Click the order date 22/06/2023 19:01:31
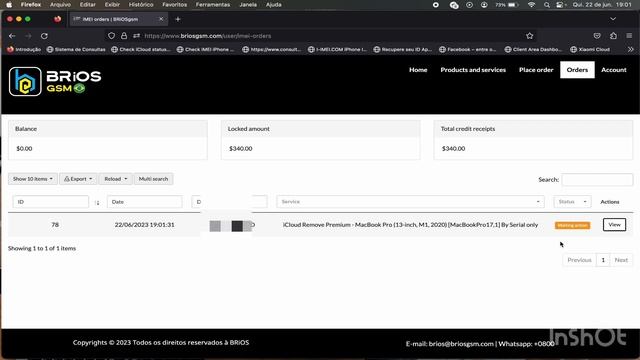This screenshot has height=360, width=640. point(144,224)
